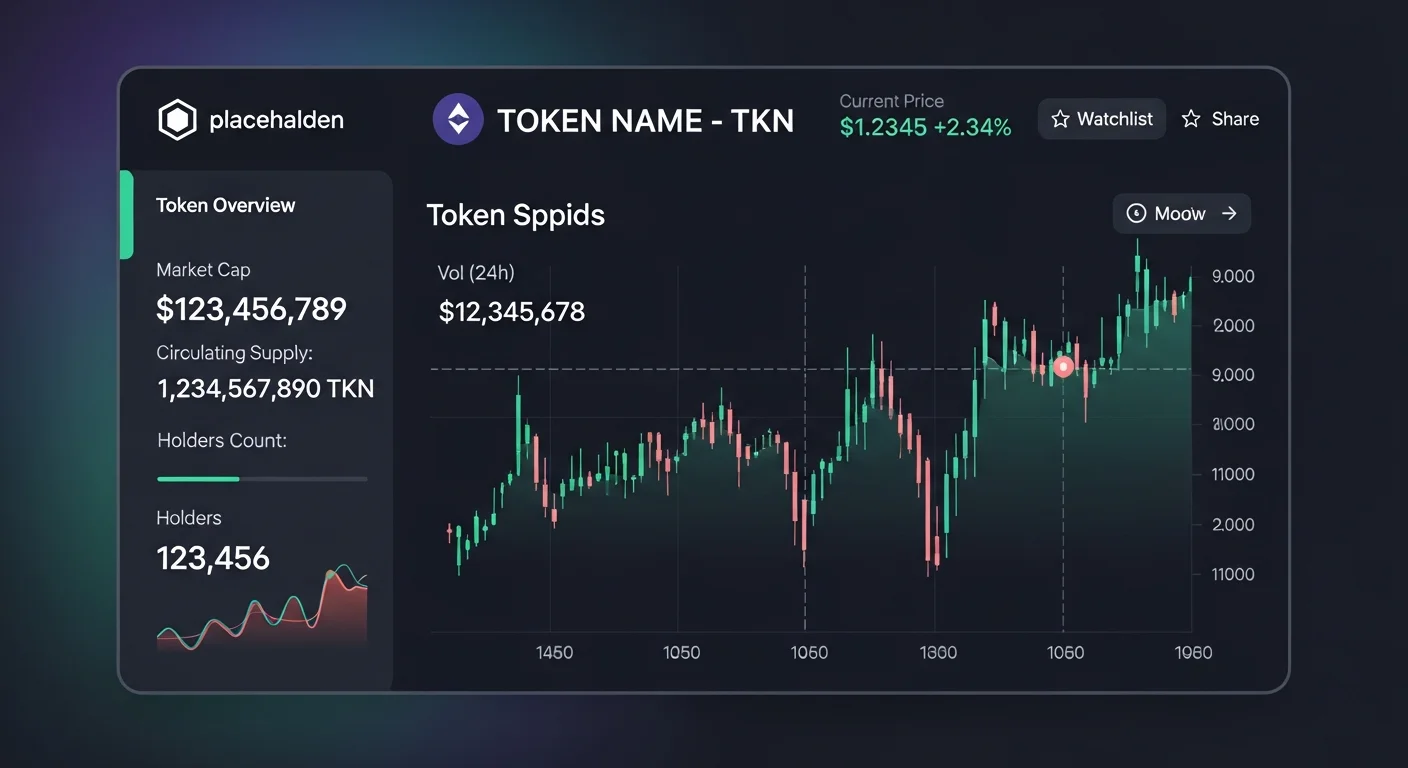Add token to Watchlist
The width and height of the screenshot is (1408, 768).
[x=1102, y=119]
